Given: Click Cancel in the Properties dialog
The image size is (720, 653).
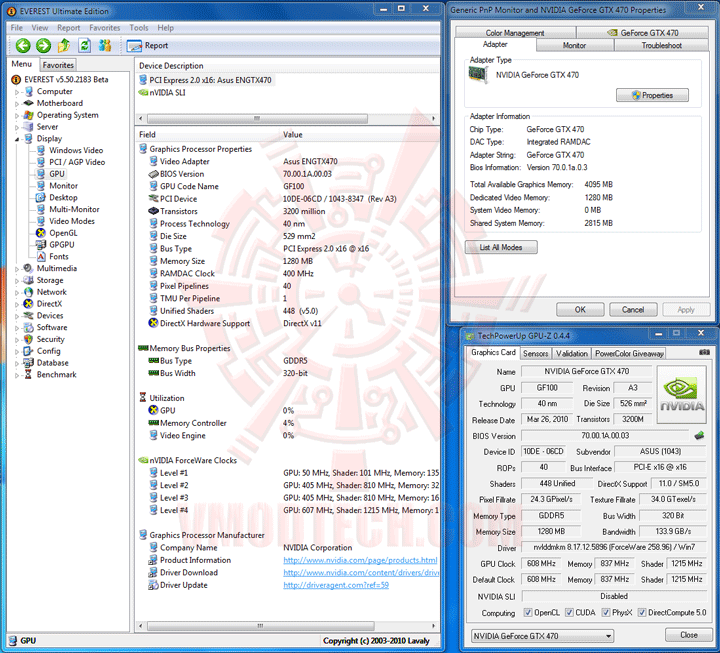Looking at the screenshot, I should pyautogui.click(x=633, y=310).
